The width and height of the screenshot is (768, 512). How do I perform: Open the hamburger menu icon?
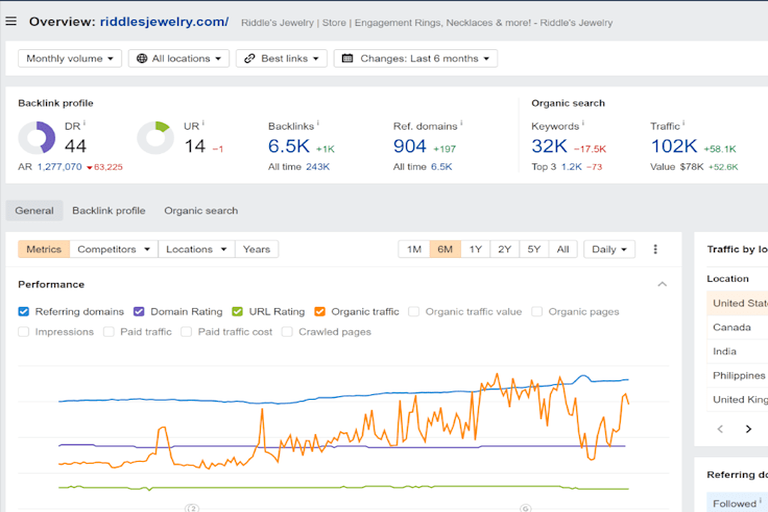pyautogui.click(x=11, y=21)
